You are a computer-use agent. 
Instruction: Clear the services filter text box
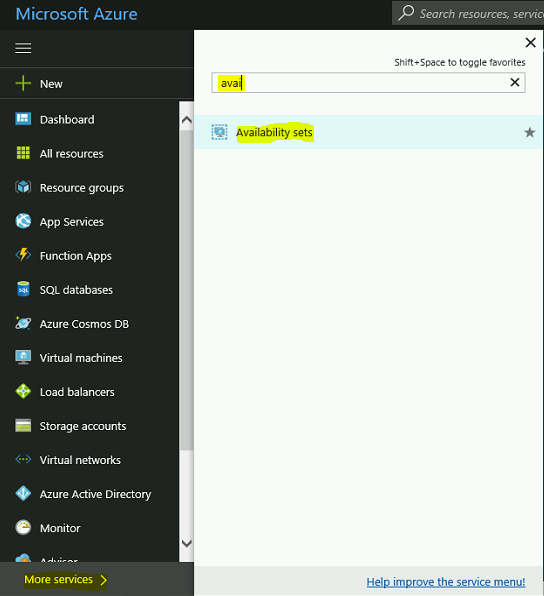pos(515,82)
